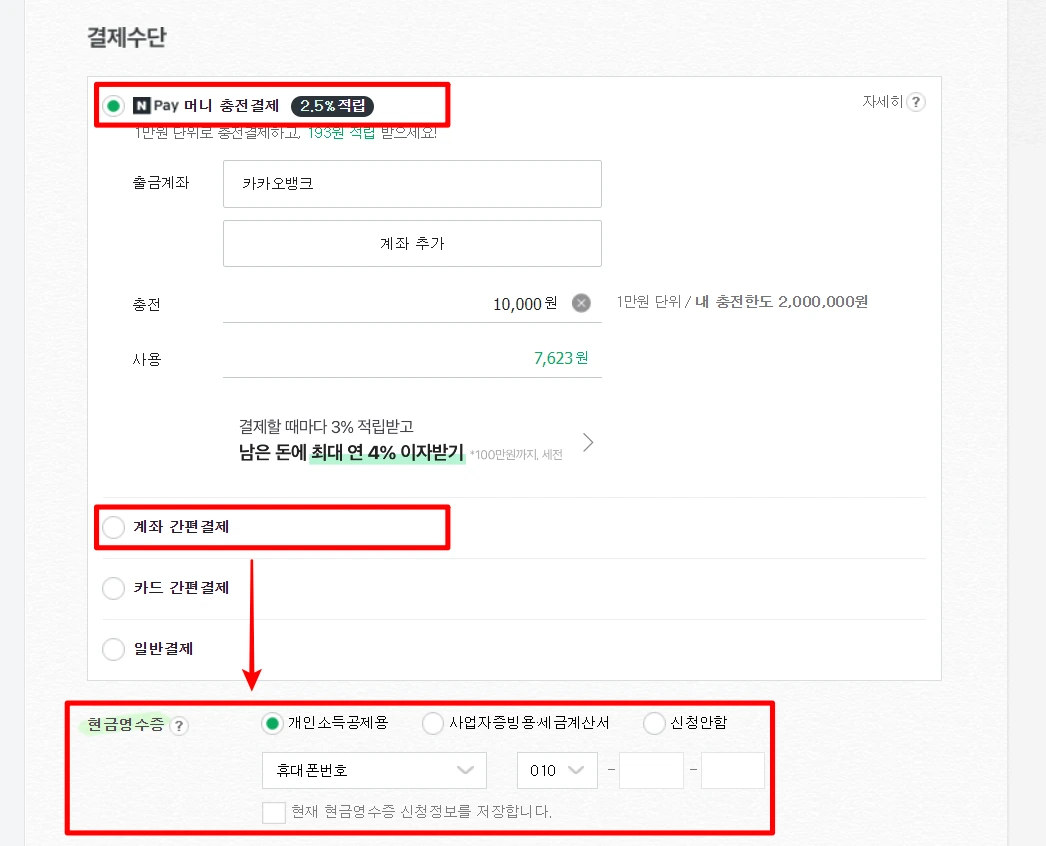The width and height of the screenshot is (1046, 846).
Task: Select 개인소득공제용 receipt option
Action: [270, 722]
